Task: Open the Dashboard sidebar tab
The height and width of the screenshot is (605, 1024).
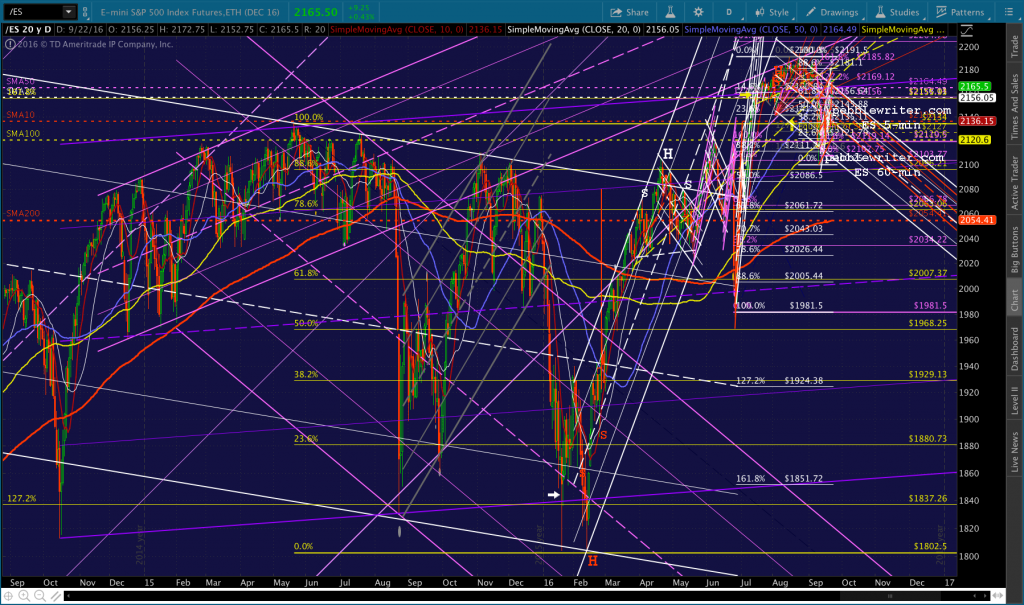Action: (1015, 349)
